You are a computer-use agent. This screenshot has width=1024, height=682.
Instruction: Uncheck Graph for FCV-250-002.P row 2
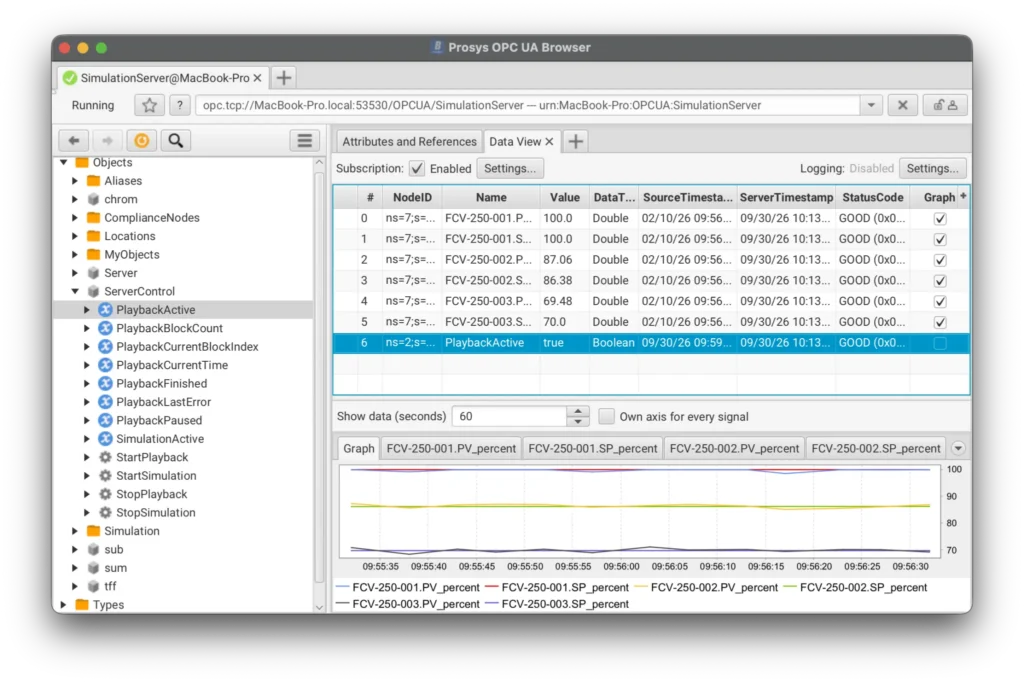tap(940, 260)
